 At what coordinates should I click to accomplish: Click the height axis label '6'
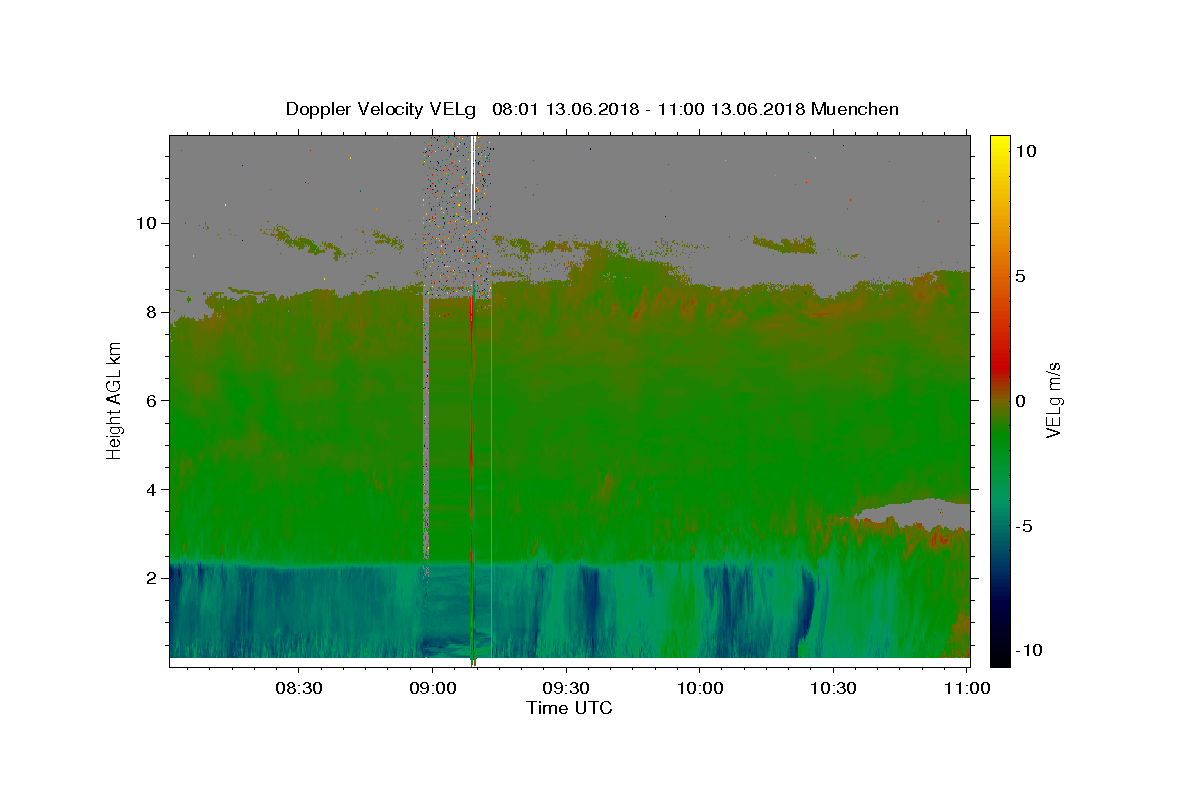point(151,400)
